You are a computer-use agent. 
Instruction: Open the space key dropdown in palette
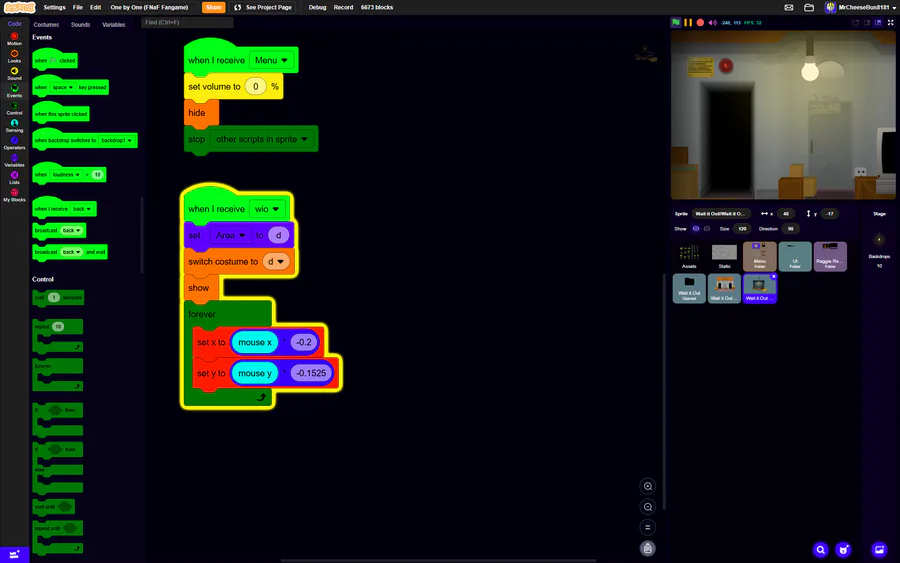click(x=63, y=87)
